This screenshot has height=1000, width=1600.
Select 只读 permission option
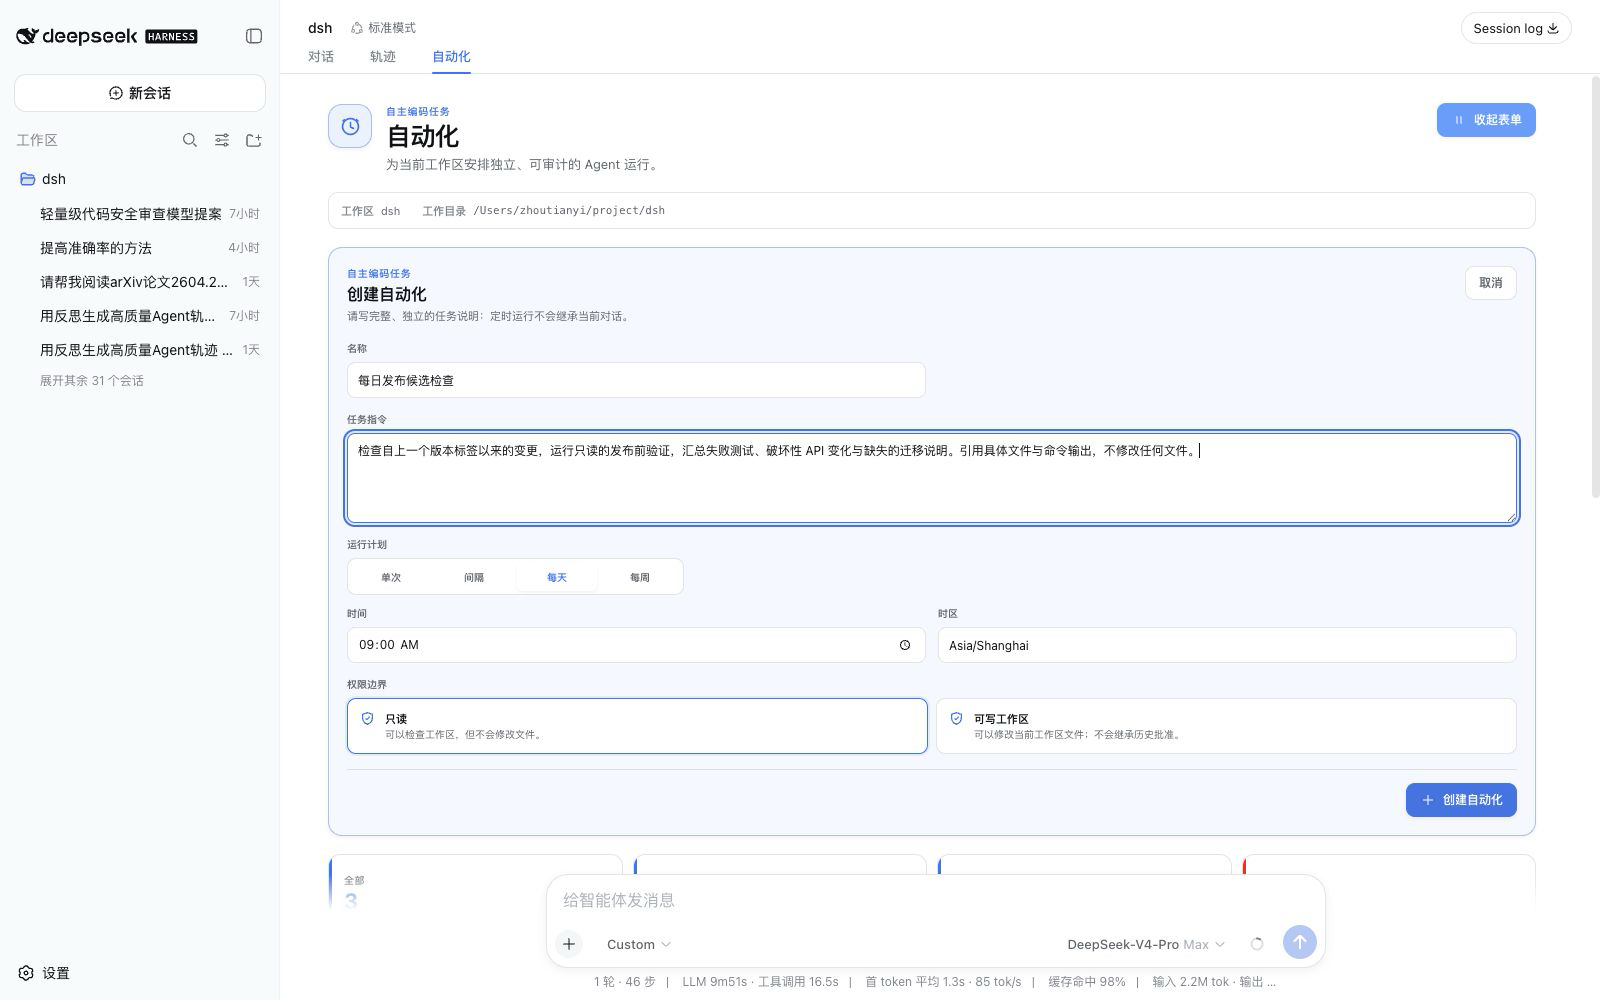point(637,726)
